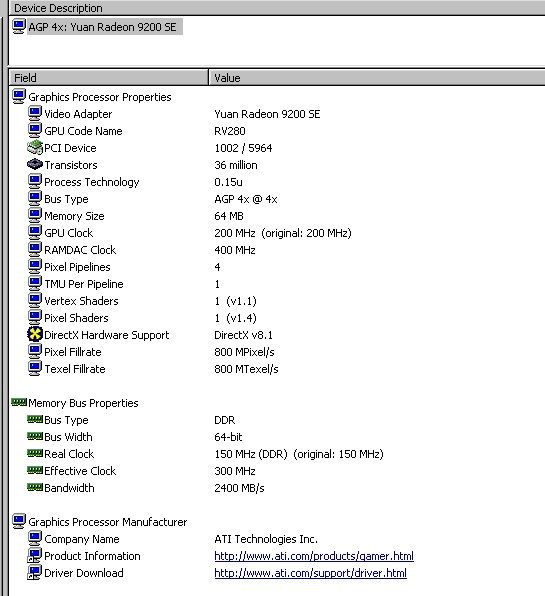Click the Pixel Shaders row icon
Image resolution: width=545 pixels, height=596 pixels.
(x=35, y=317)
